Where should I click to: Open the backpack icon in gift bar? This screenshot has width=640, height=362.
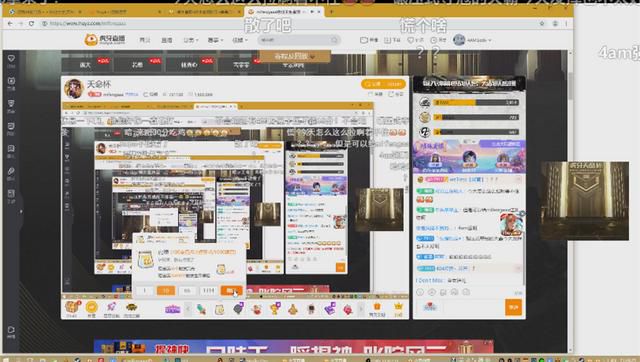(x=377, y=309)
